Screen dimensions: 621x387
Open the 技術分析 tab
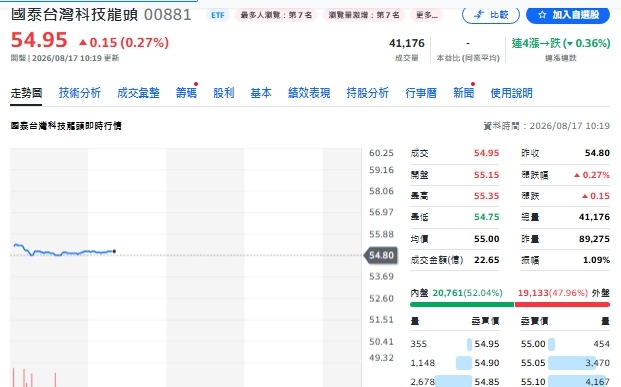[x=80, y=93]
